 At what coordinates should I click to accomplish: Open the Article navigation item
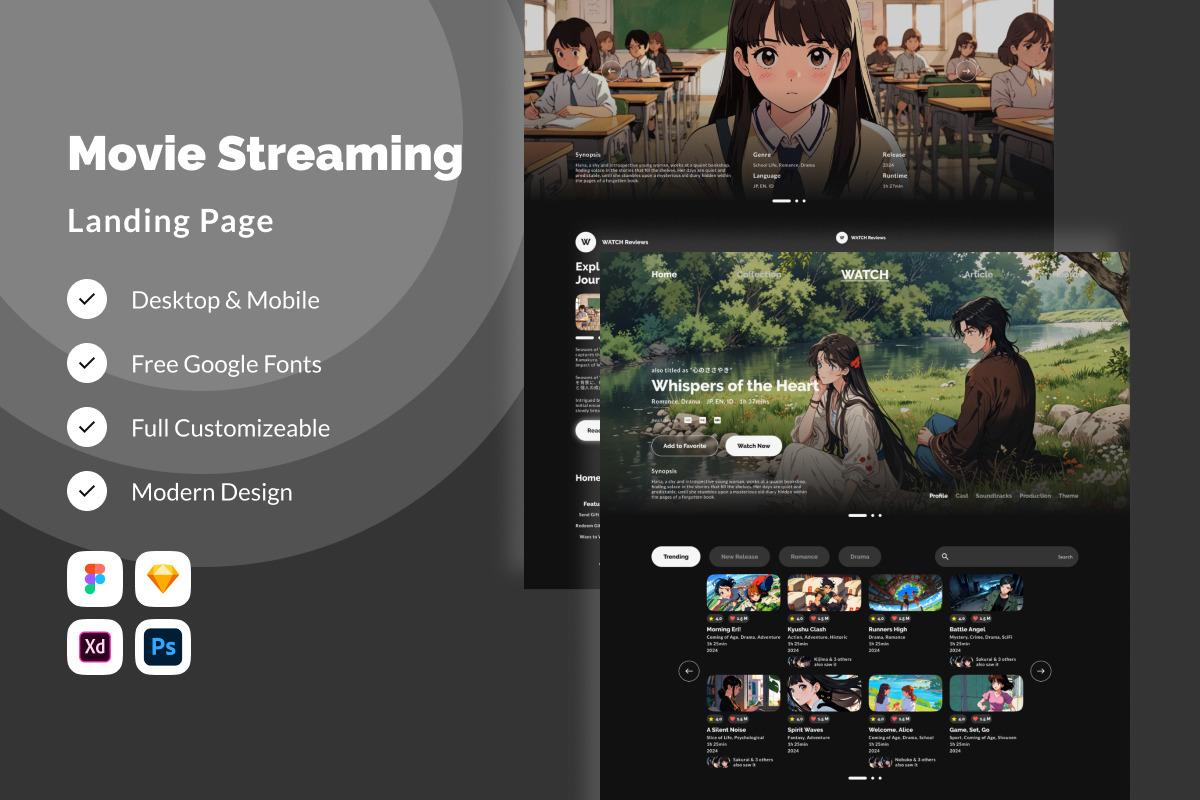point(978,275)
